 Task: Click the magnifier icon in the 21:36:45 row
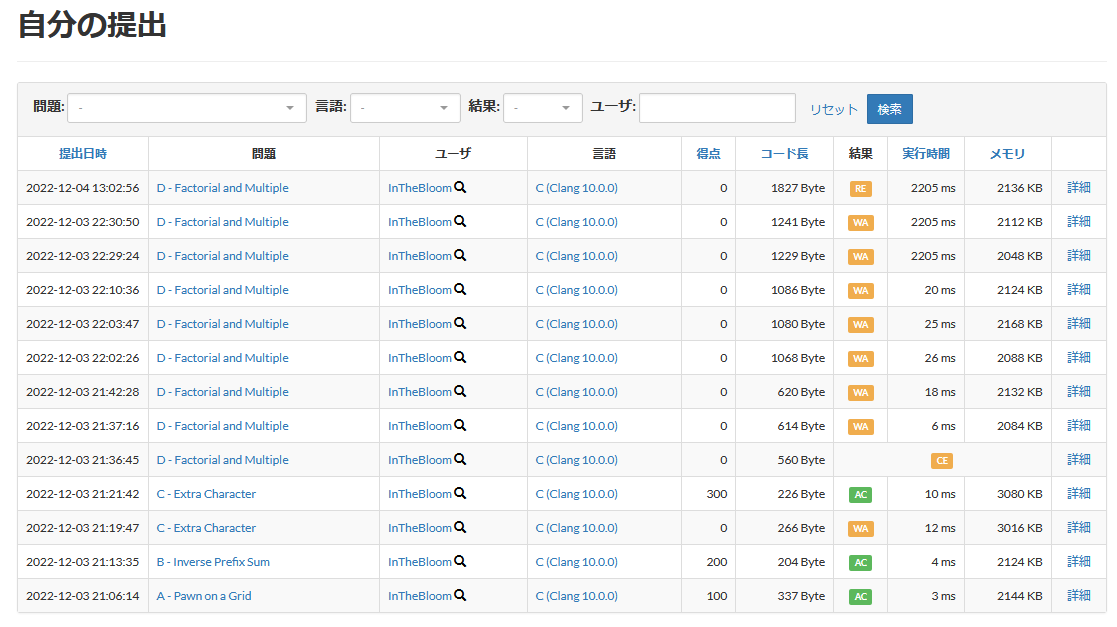[x=460, y=460]
